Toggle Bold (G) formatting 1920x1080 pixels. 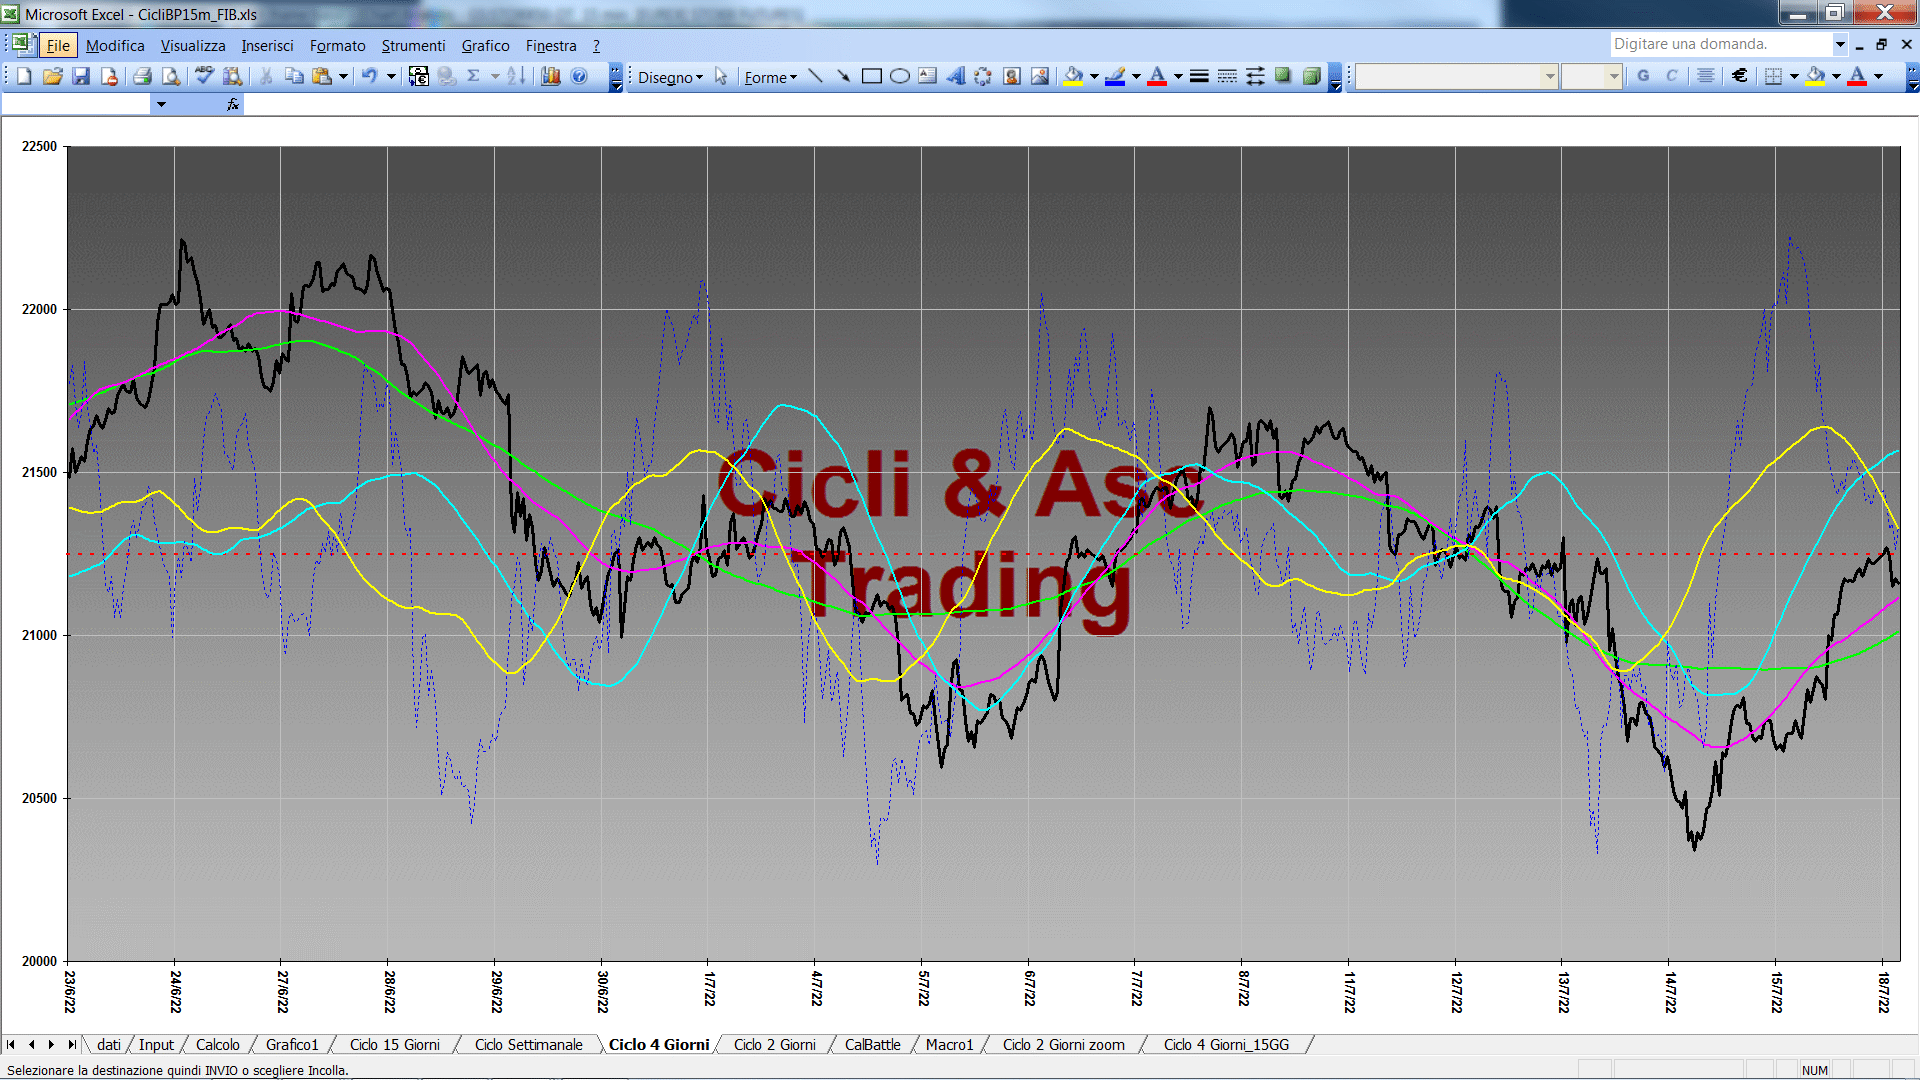(1643, 76)
